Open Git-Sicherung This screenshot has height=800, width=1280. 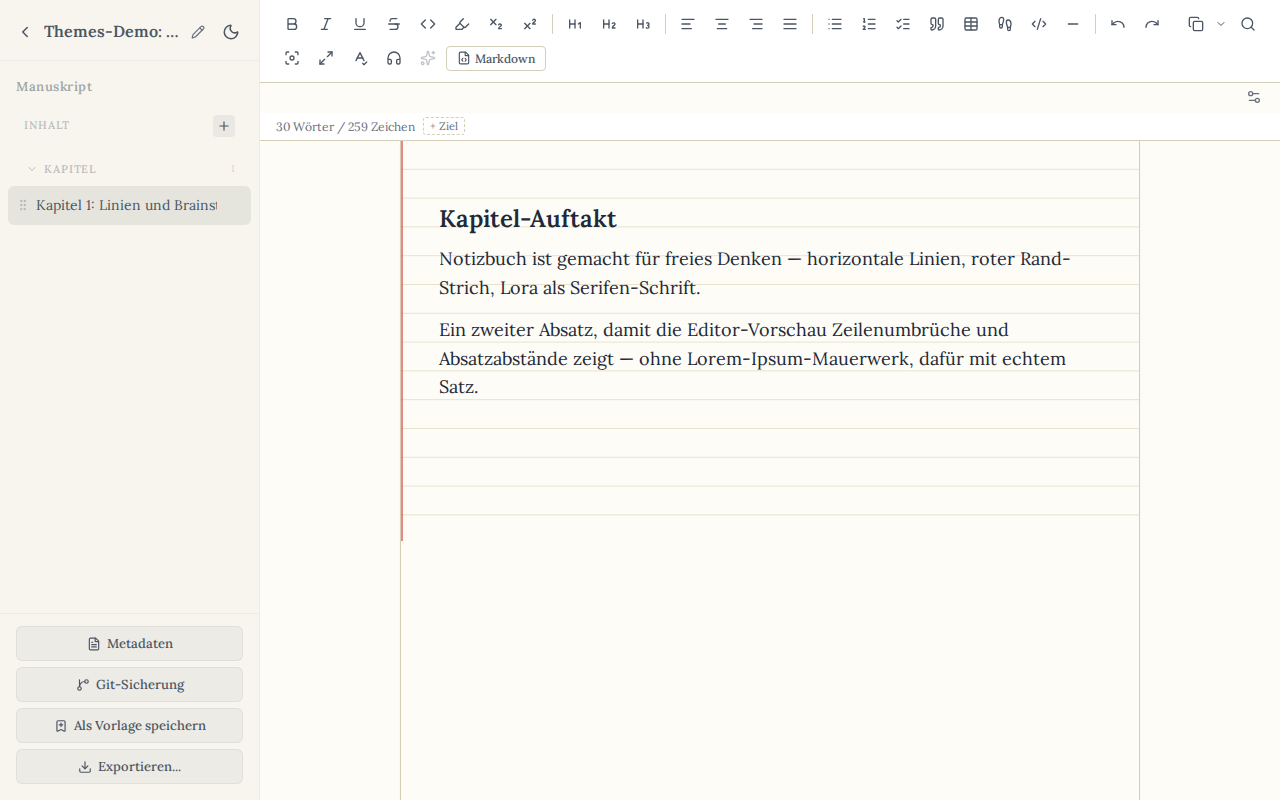click(x=129, y=684)
